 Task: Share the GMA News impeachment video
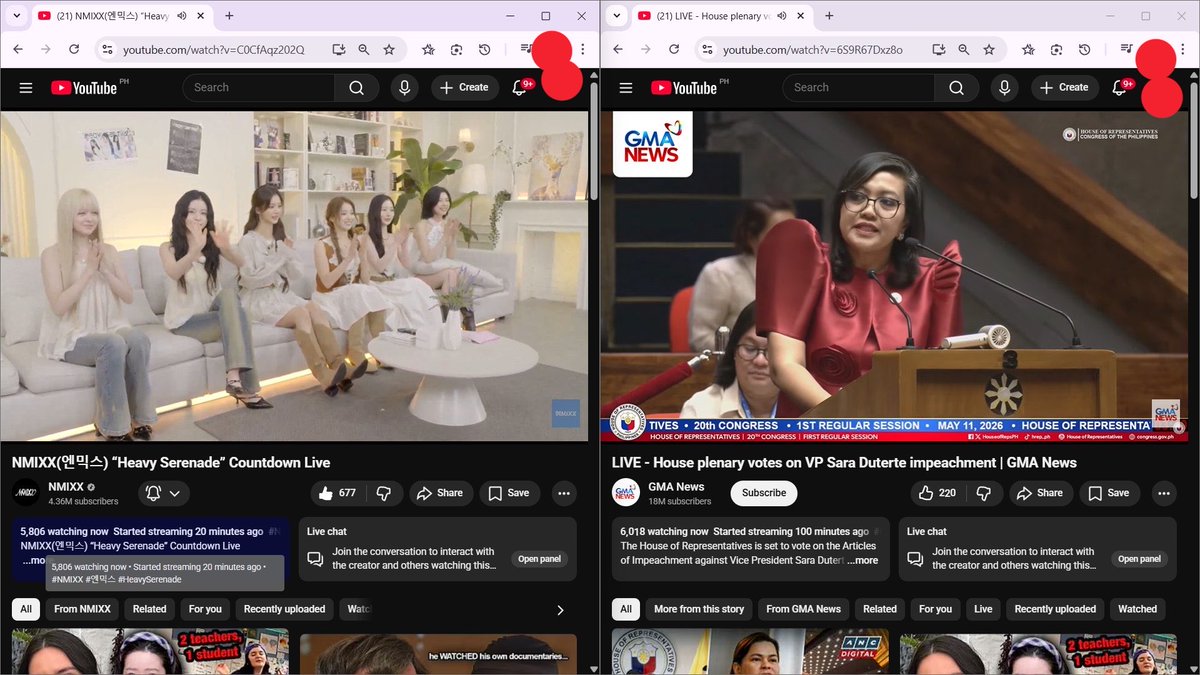pyautogui.click(x=1040, y=493)
